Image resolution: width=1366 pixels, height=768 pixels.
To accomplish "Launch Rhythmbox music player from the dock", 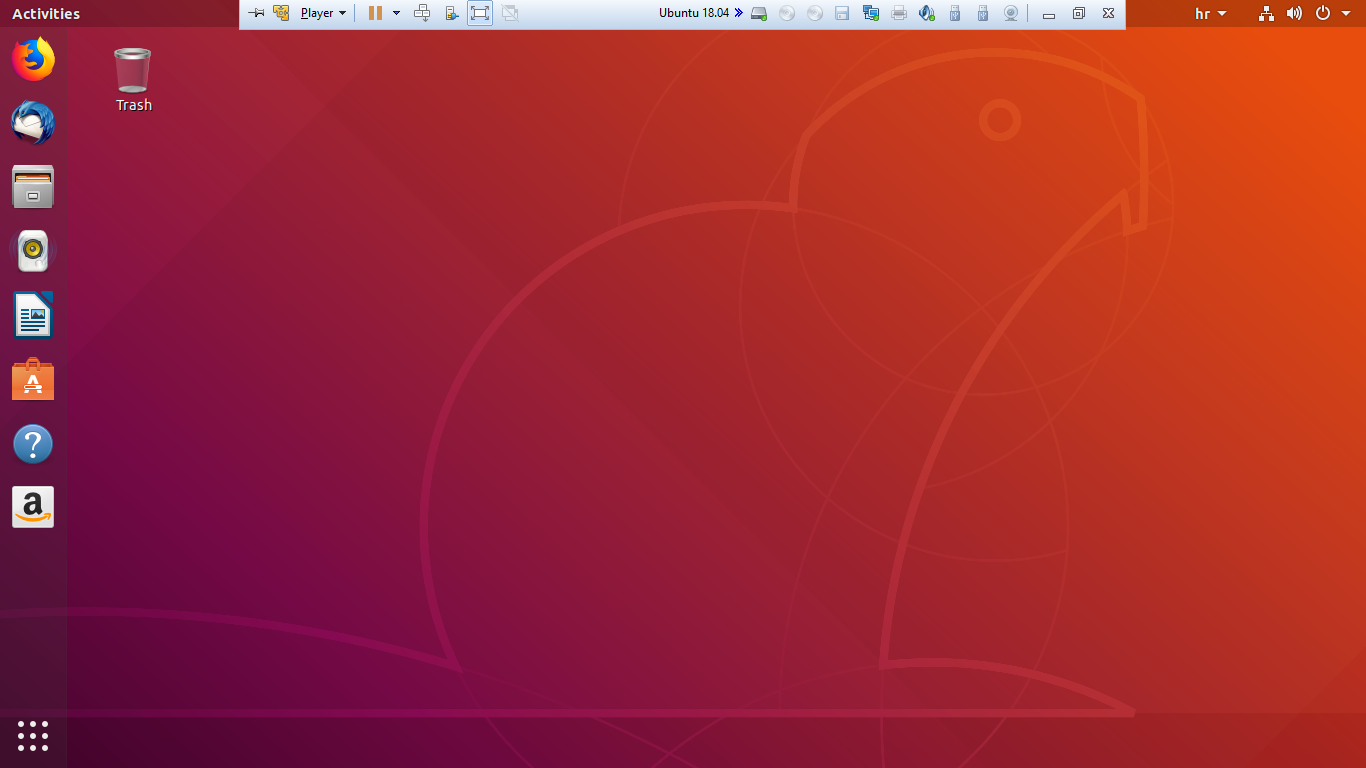I will pyautogui.click(x=33, y=251).
